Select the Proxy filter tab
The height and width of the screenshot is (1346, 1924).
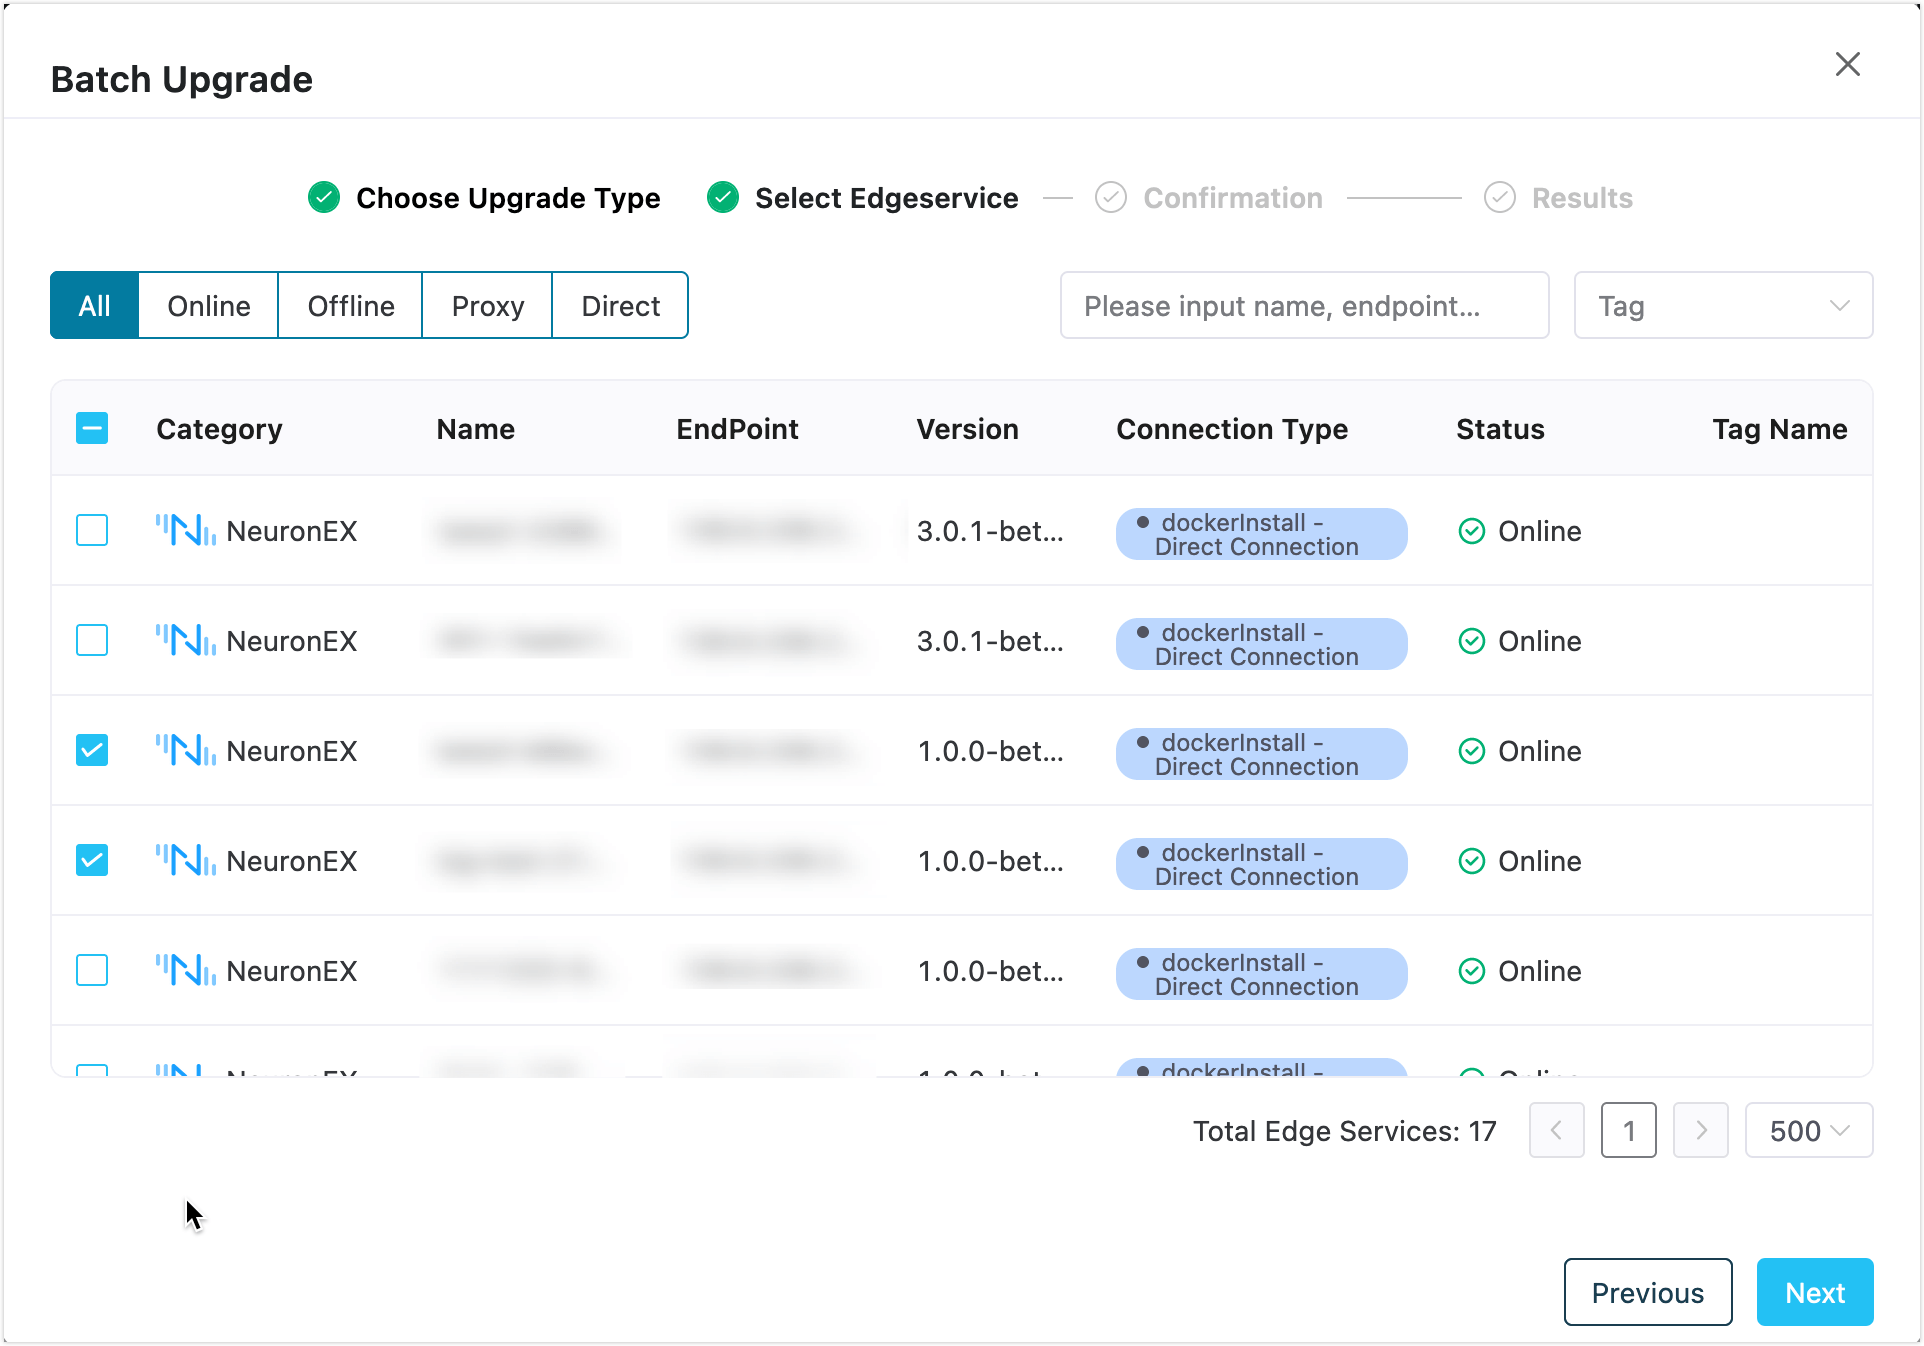click(x=487, y=306)
